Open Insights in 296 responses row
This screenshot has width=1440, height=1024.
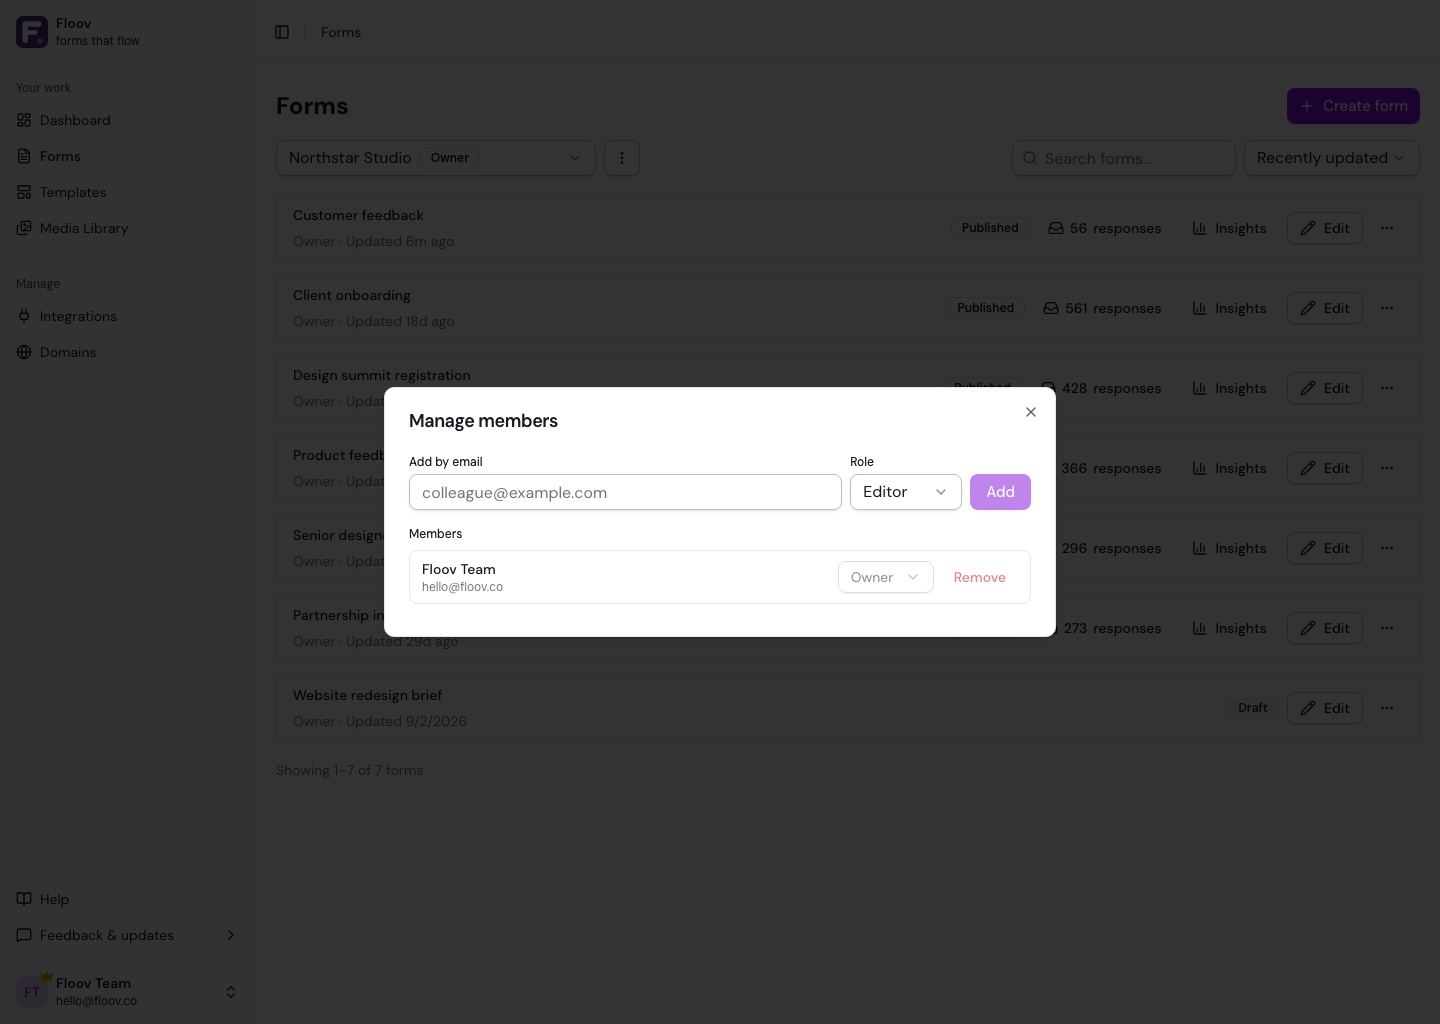(x=1229, y=548)
